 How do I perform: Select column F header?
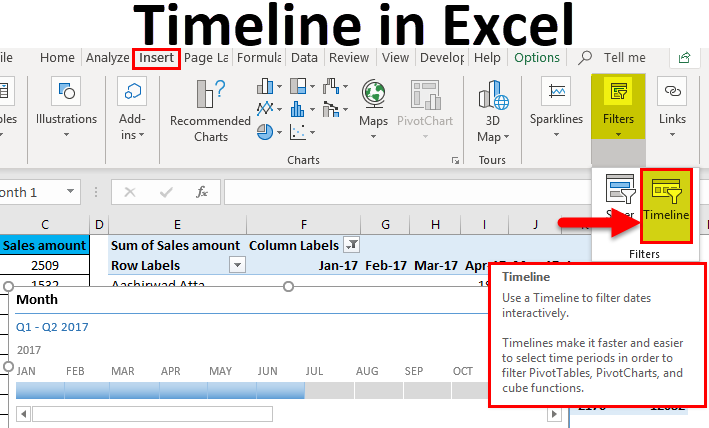click(x=303, y=225)
